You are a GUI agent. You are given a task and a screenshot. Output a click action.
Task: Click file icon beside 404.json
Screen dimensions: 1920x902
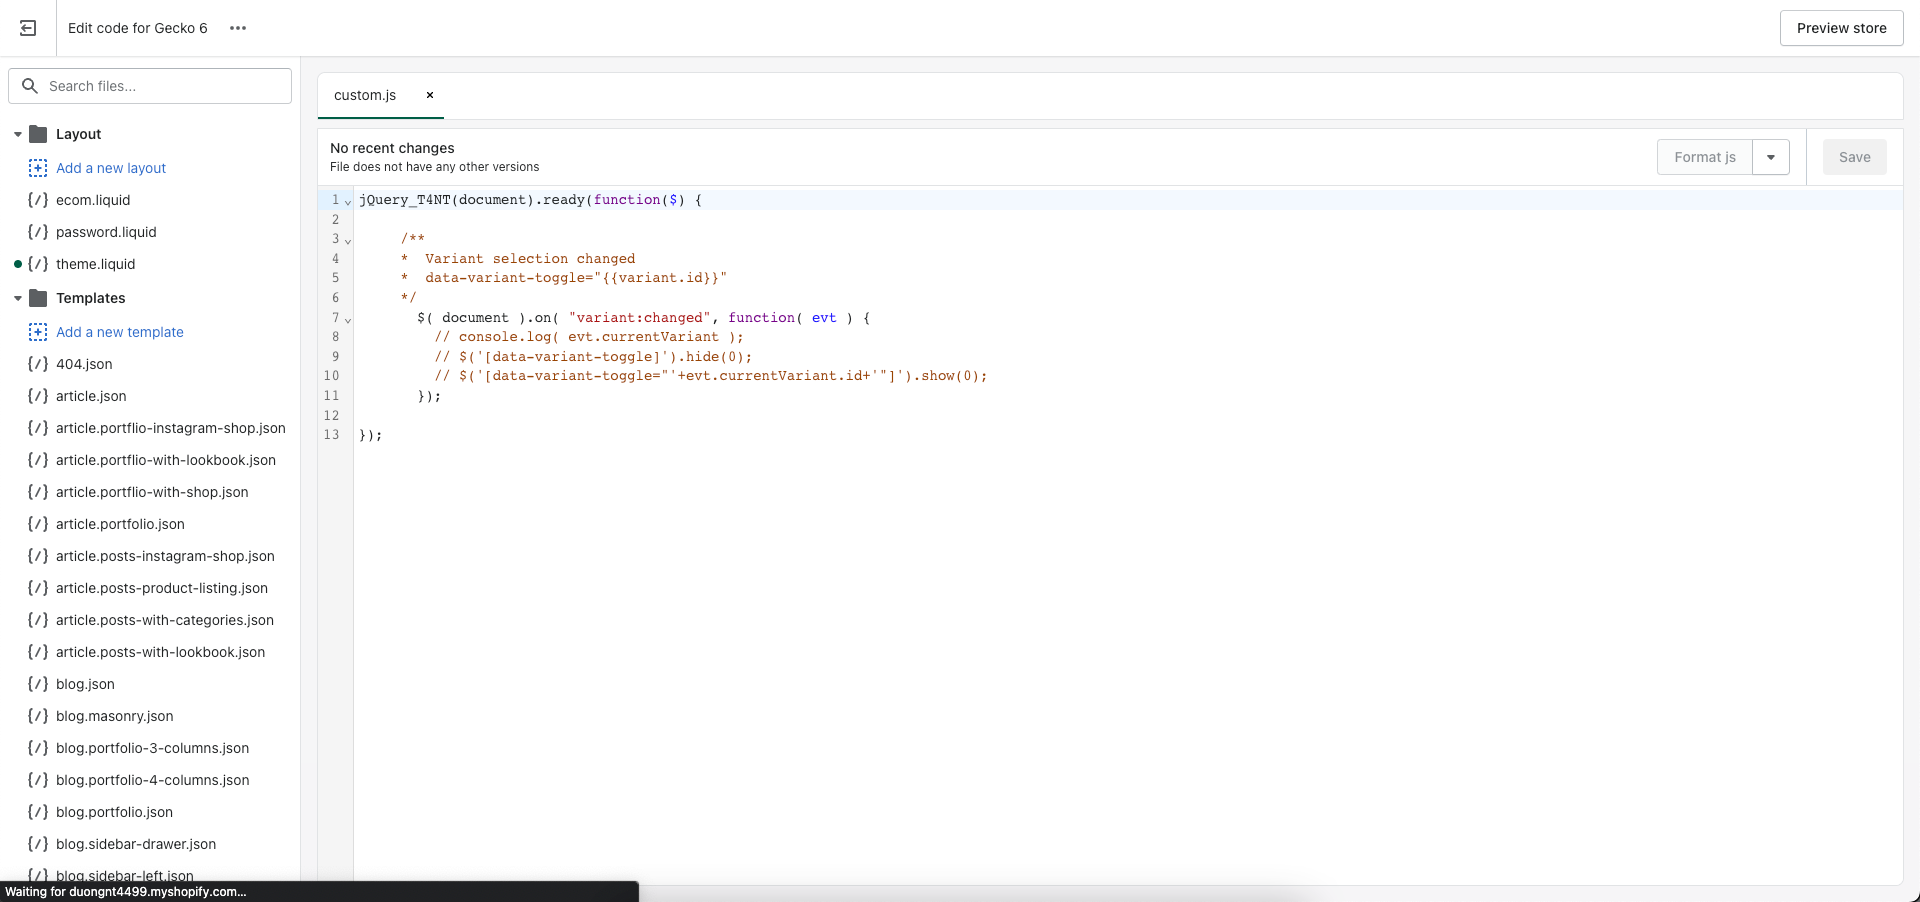(x=38, y=364)
